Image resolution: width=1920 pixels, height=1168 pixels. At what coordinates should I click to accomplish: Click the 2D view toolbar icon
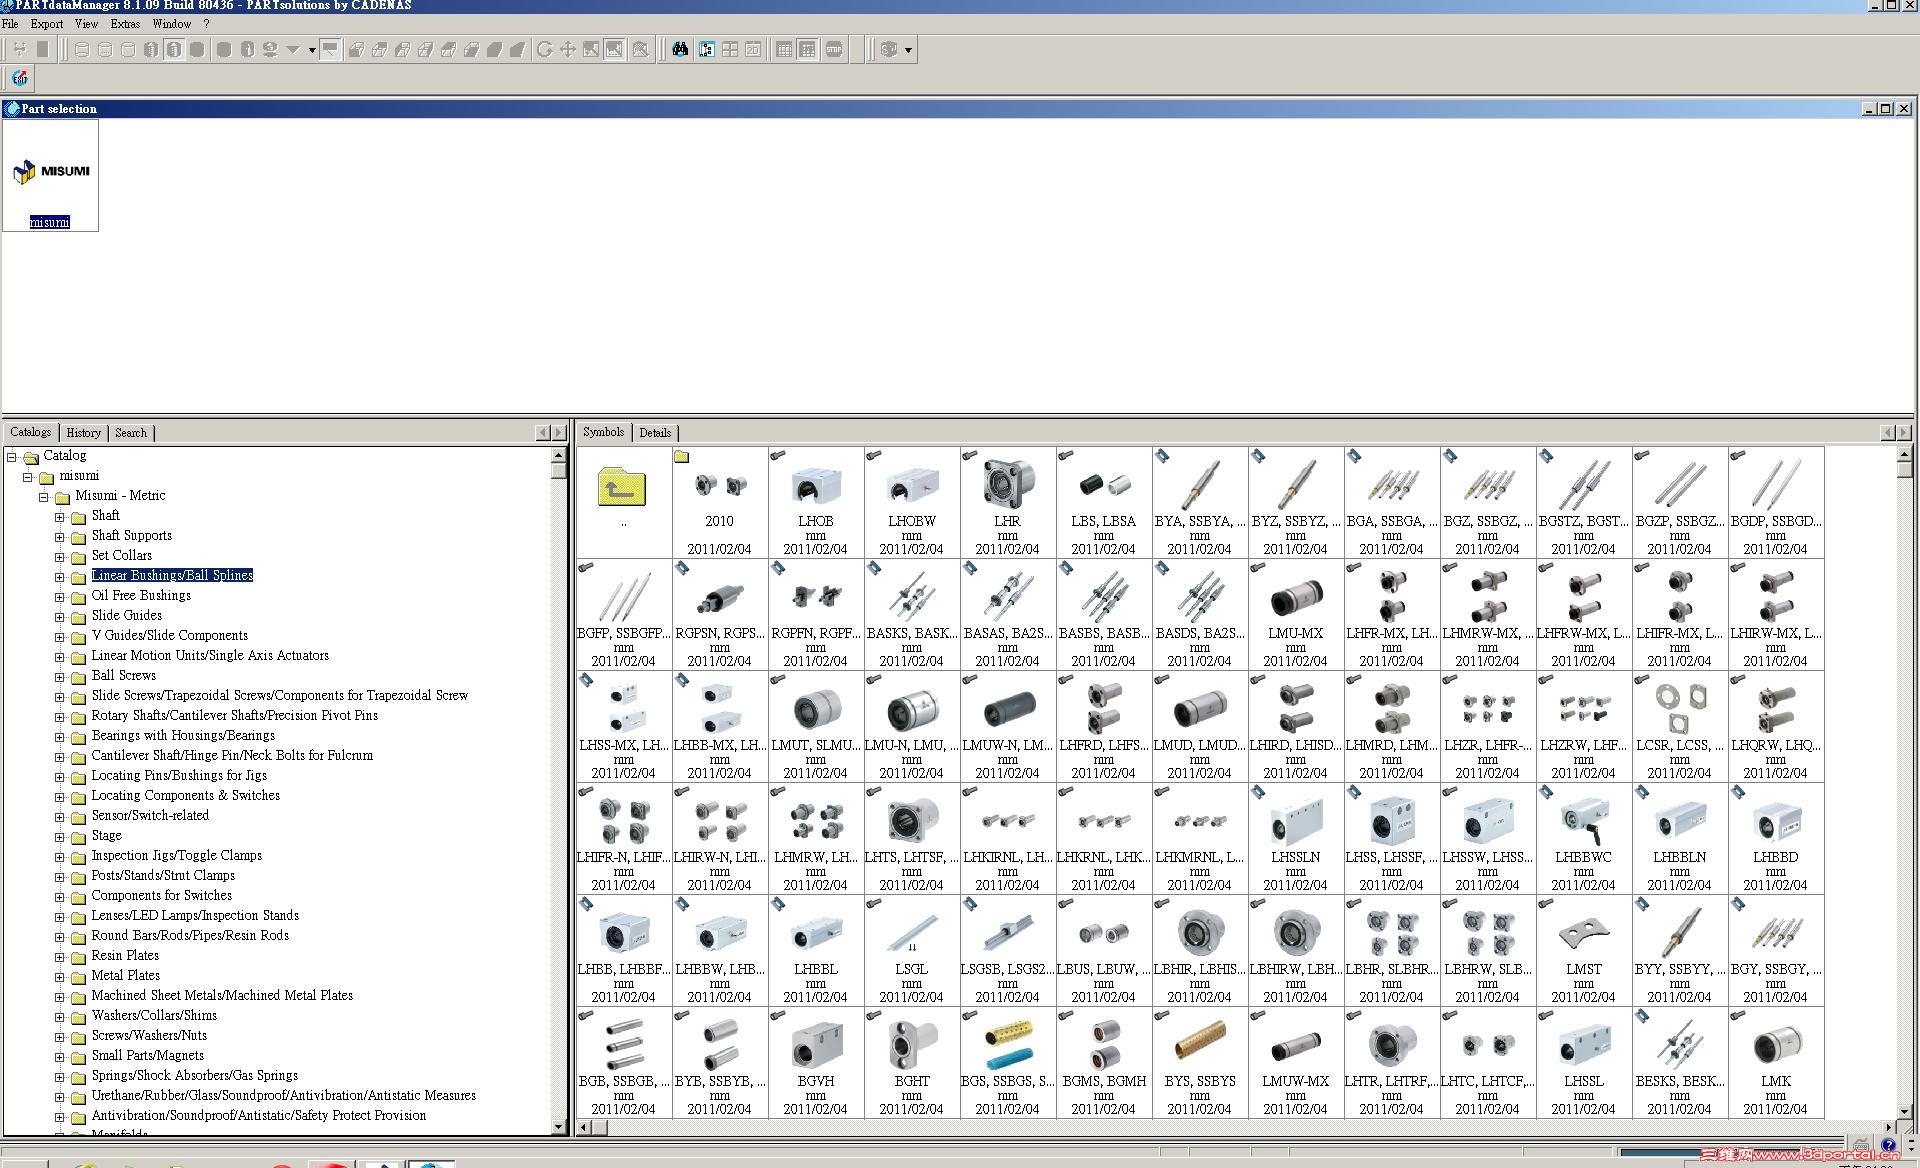pos(753,49)
